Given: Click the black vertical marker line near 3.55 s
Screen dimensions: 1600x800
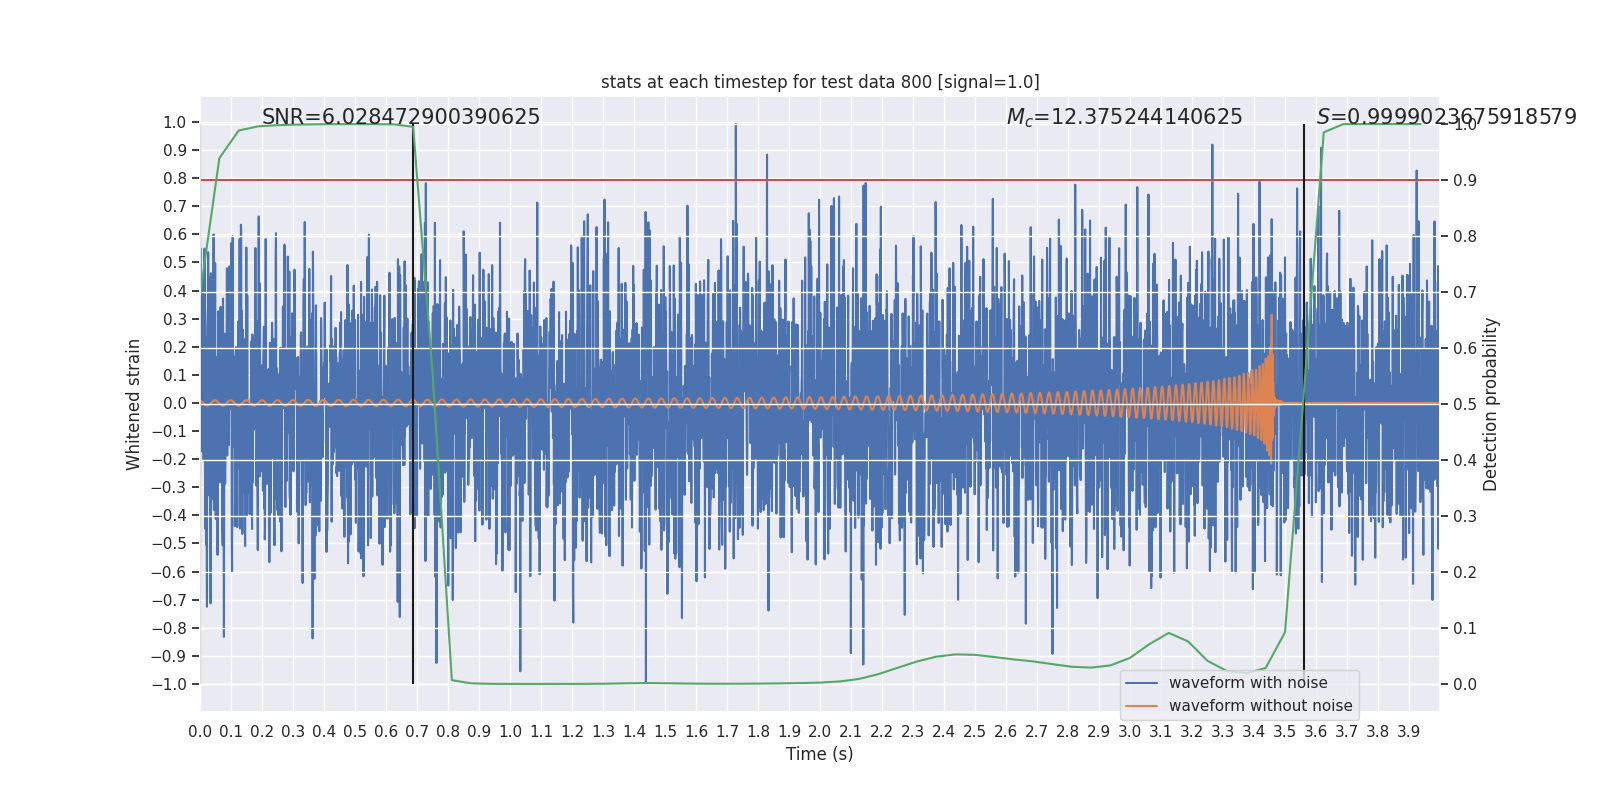Looking at the screenshot, I should click(1304, 404).
